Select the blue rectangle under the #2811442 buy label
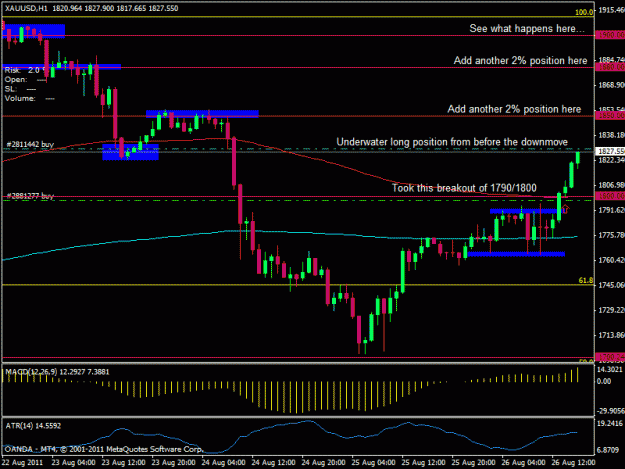Image resolution: width=625 pixels, height=469 pixels. [x=130, y=152]
